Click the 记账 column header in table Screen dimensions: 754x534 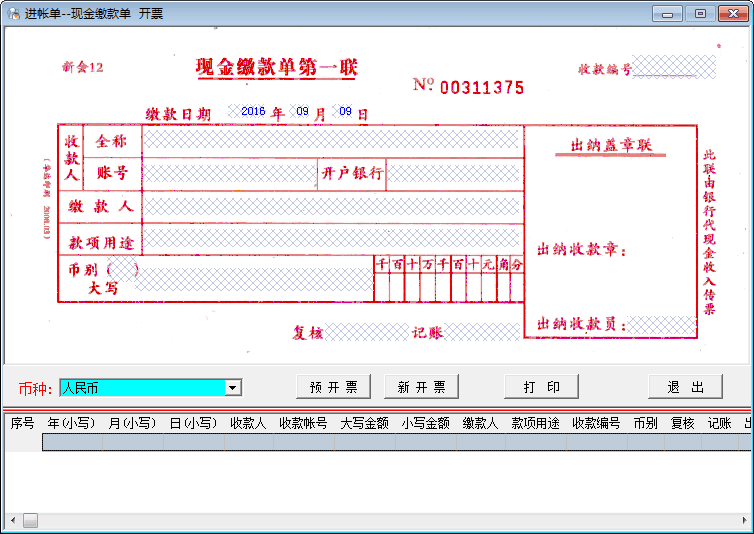tap(720, 423)
